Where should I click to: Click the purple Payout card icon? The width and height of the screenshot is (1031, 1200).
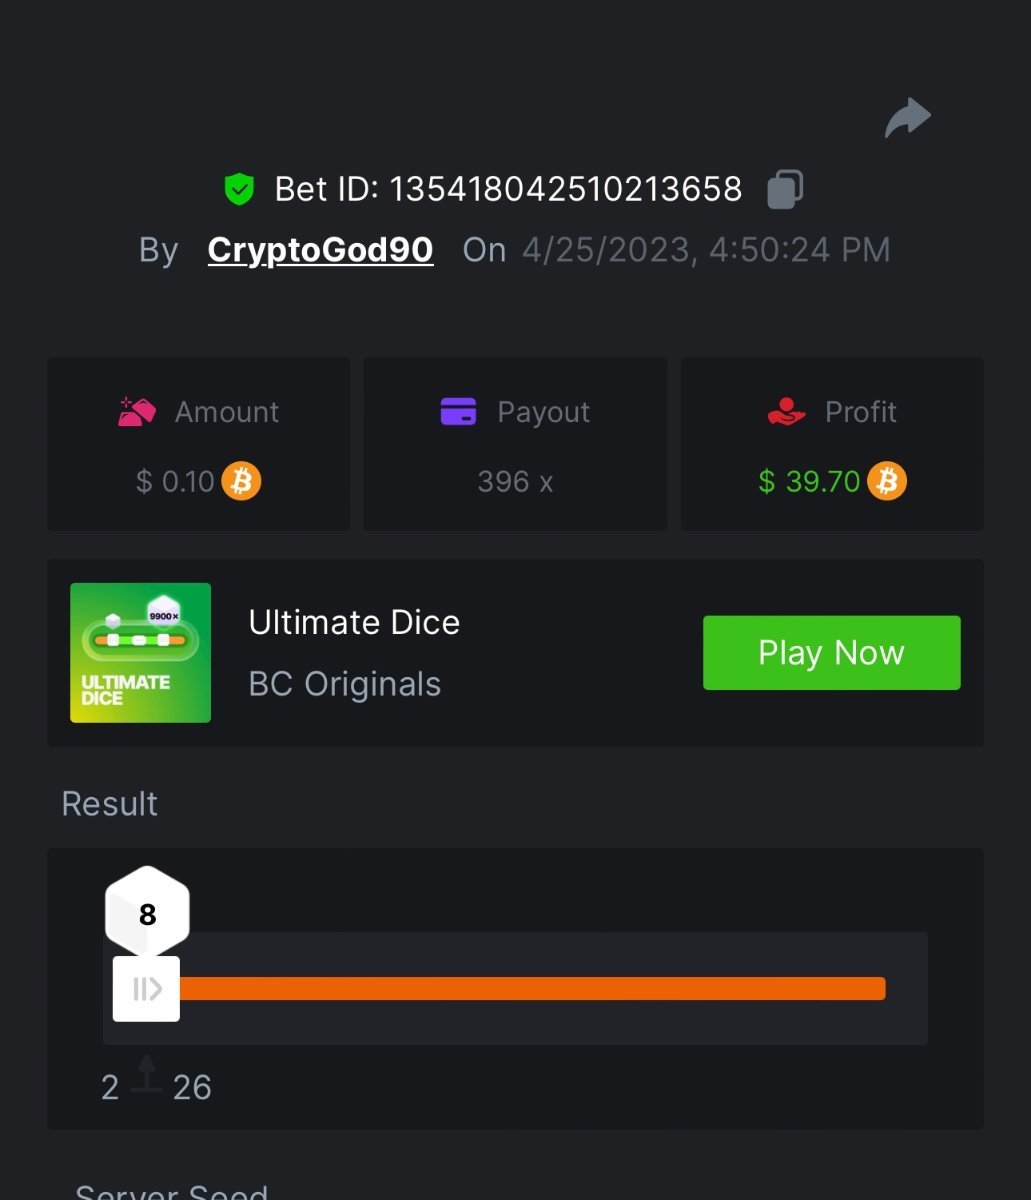coord(458,412)
